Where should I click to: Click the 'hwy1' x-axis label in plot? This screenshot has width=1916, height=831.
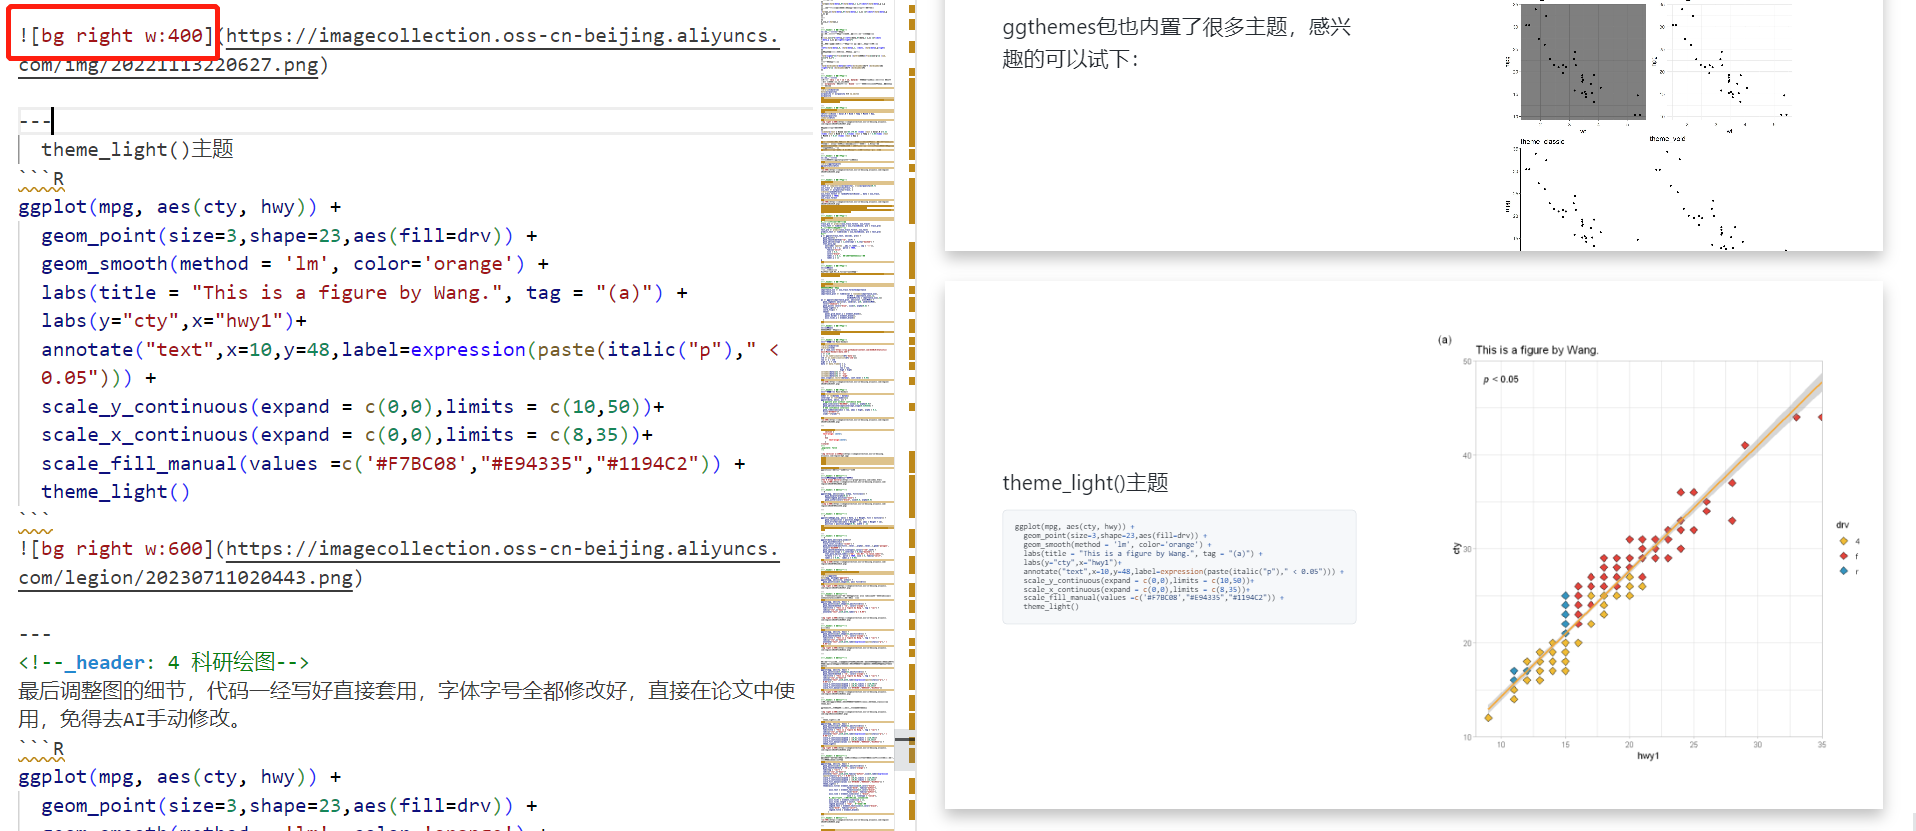pyautogui.click(x=1647, y=756)
